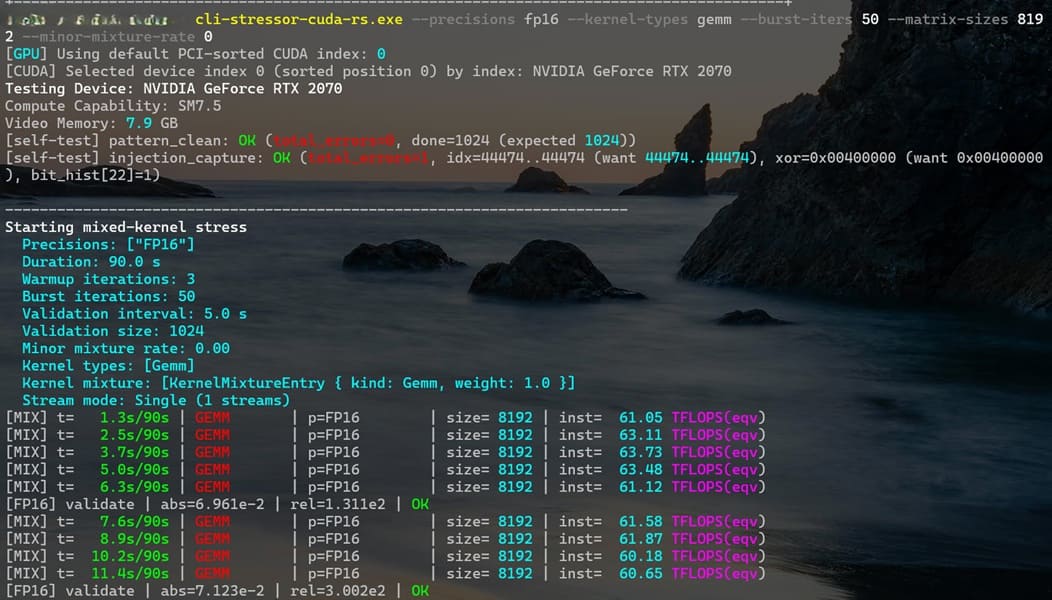Click the 61.87 TFLOPS value
This screenshot has width=1052, height=600.
tap(641, 540)
